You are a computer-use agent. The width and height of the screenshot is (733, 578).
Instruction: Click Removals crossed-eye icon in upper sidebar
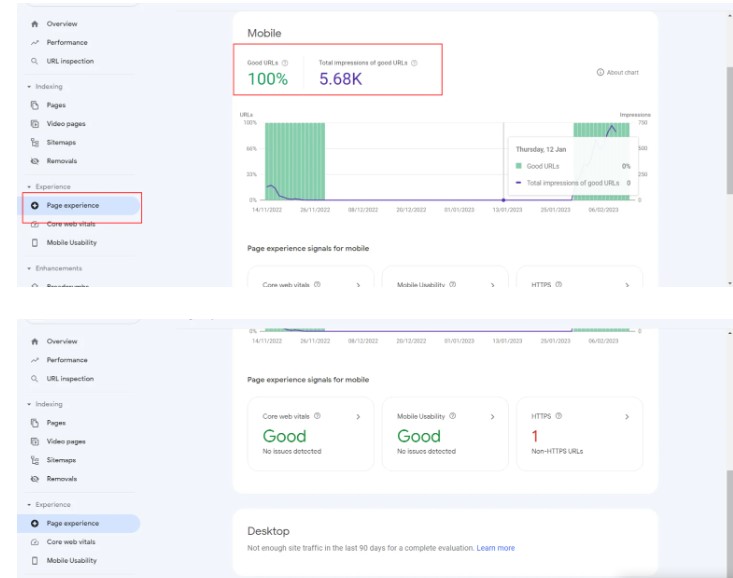[x=35, y=161]
